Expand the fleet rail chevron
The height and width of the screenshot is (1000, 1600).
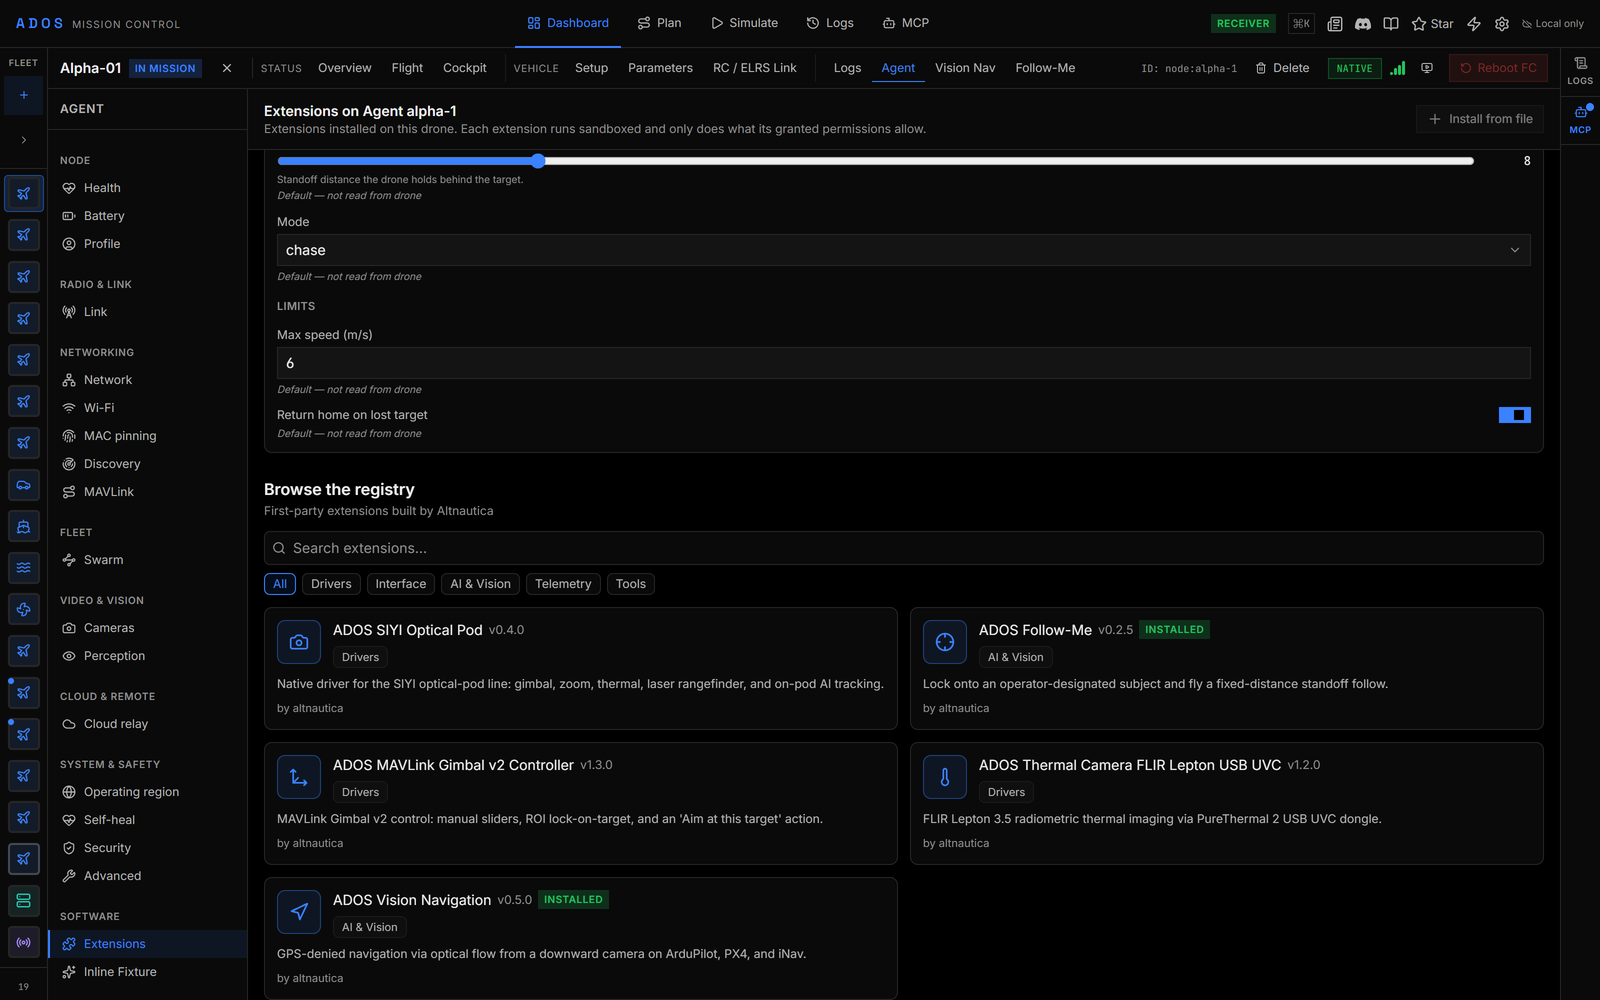coord(24,140)
